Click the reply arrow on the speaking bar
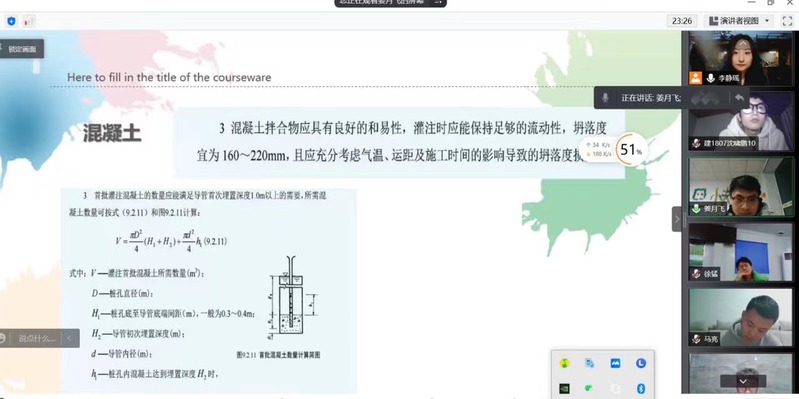The width and height of the screenshot is (799, 399). point(739,97)
